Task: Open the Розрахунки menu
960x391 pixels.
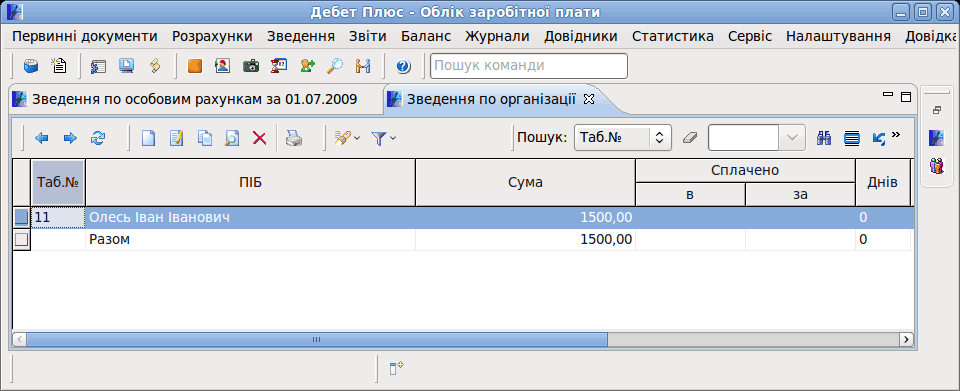Action: click(212, 36)
